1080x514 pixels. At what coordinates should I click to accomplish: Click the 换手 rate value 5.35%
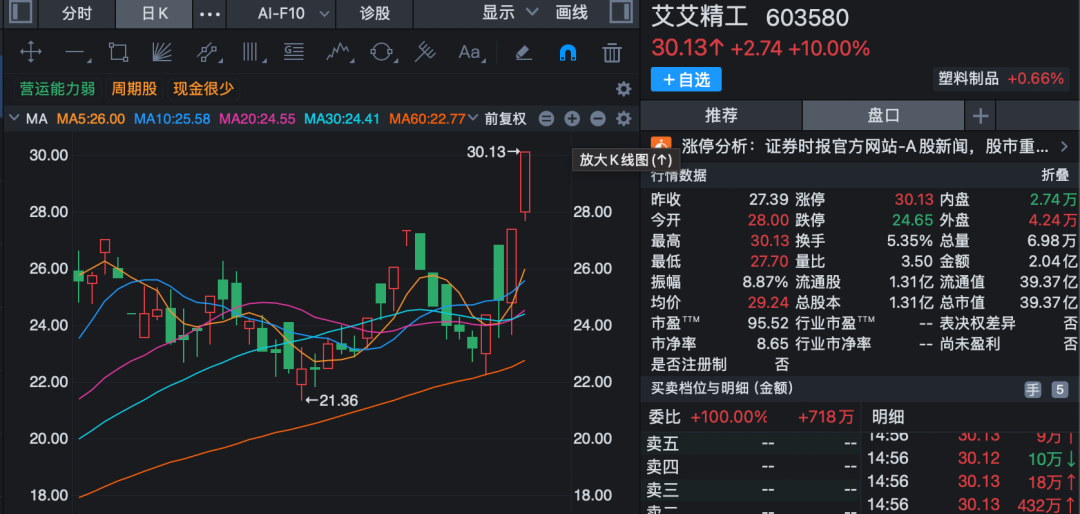point(909,241)
